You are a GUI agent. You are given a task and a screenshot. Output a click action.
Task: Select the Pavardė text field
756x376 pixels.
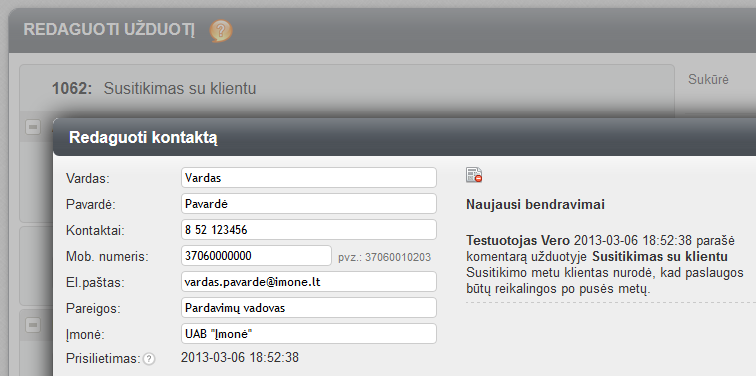pyautogui.click(x=309, y=203)
